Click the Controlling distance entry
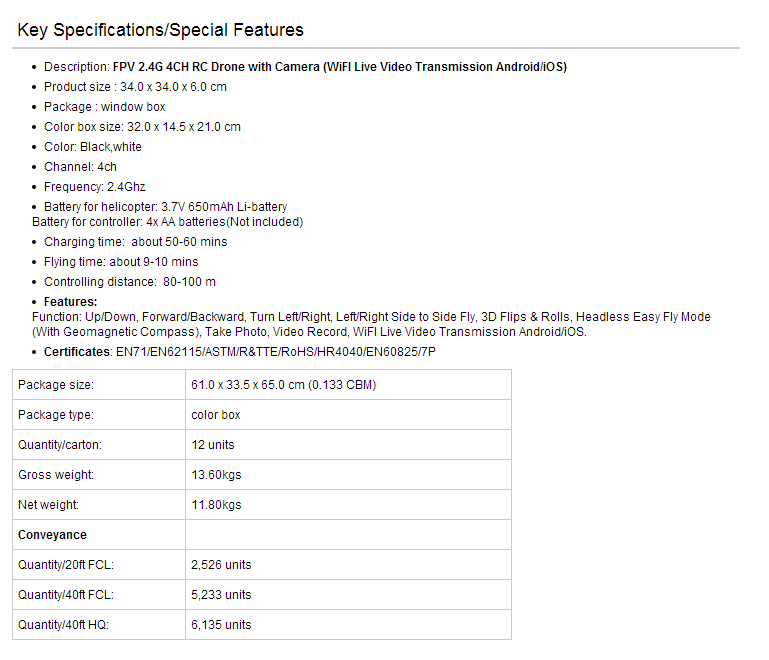Viewport: 769px width, 660px height. 130,282
